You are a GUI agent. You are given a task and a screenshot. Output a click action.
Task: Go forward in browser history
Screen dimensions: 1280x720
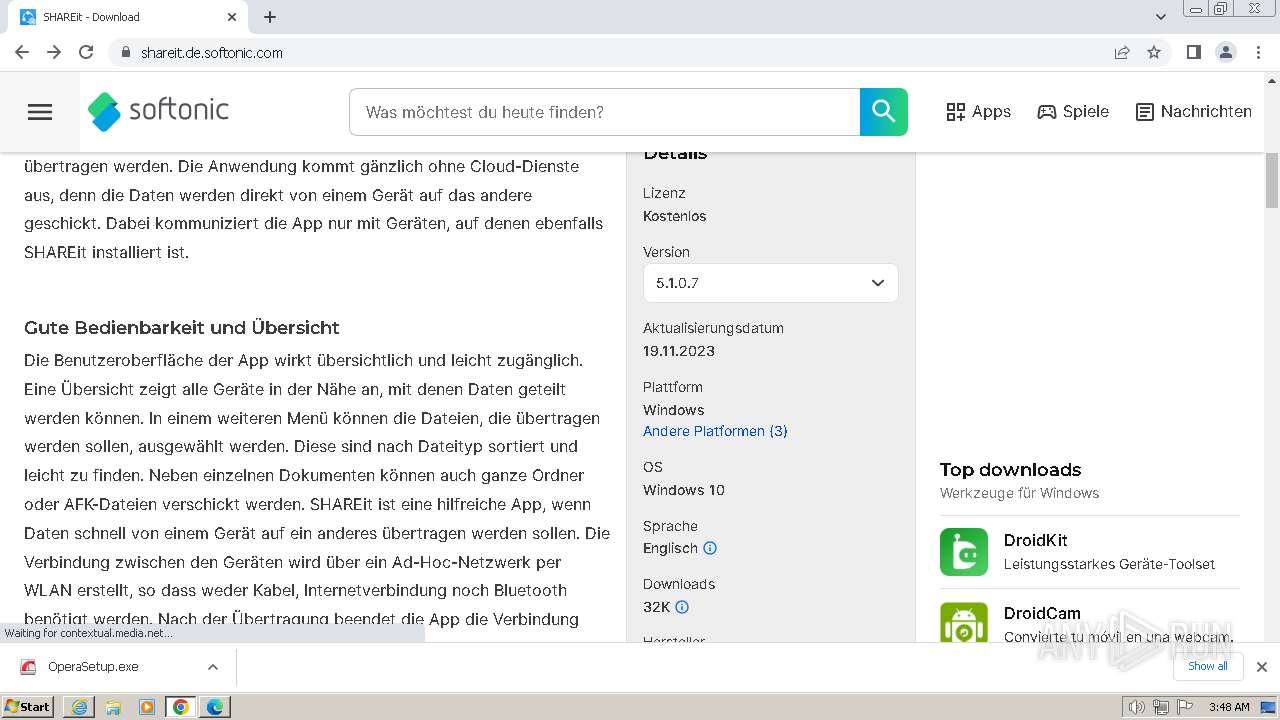[x=54, y=52]
